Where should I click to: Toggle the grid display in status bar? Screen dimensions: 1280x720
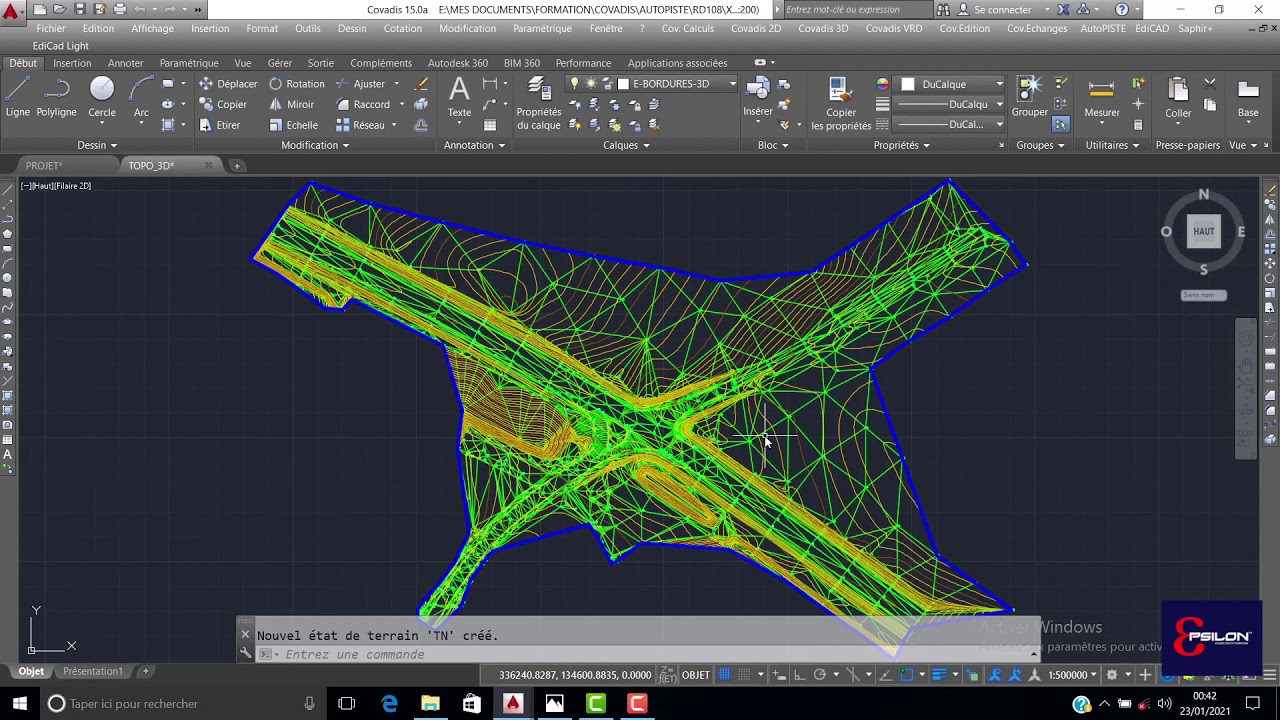pyautogui.click(x=725, y=675)
